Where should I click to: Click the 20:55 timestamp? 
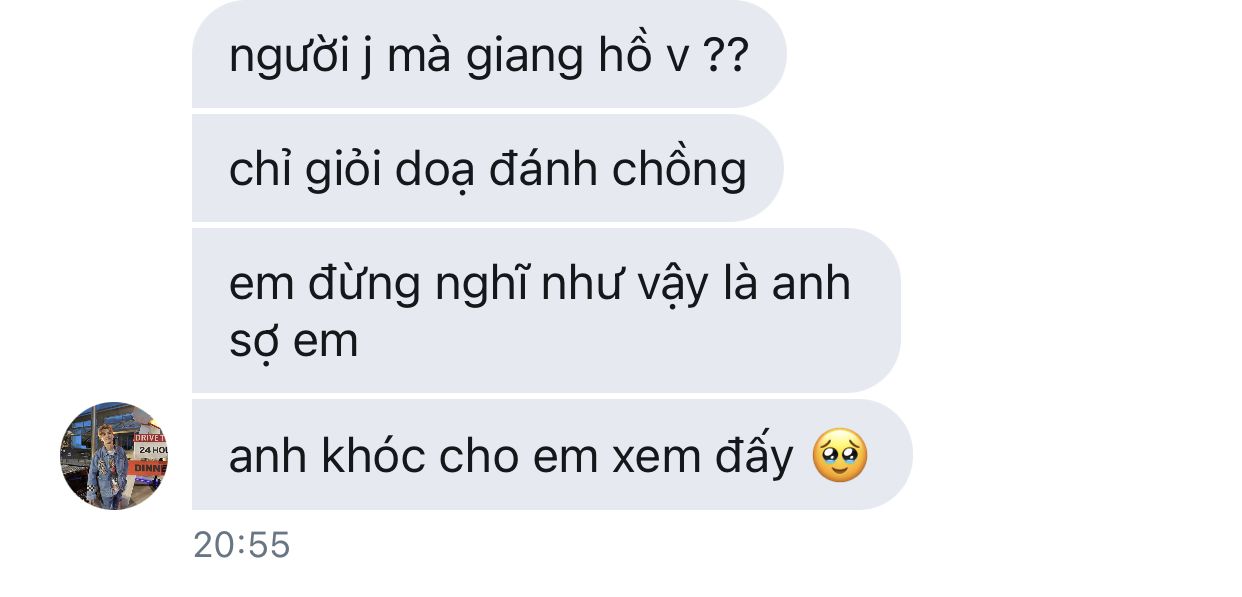[x=241, y=545]
